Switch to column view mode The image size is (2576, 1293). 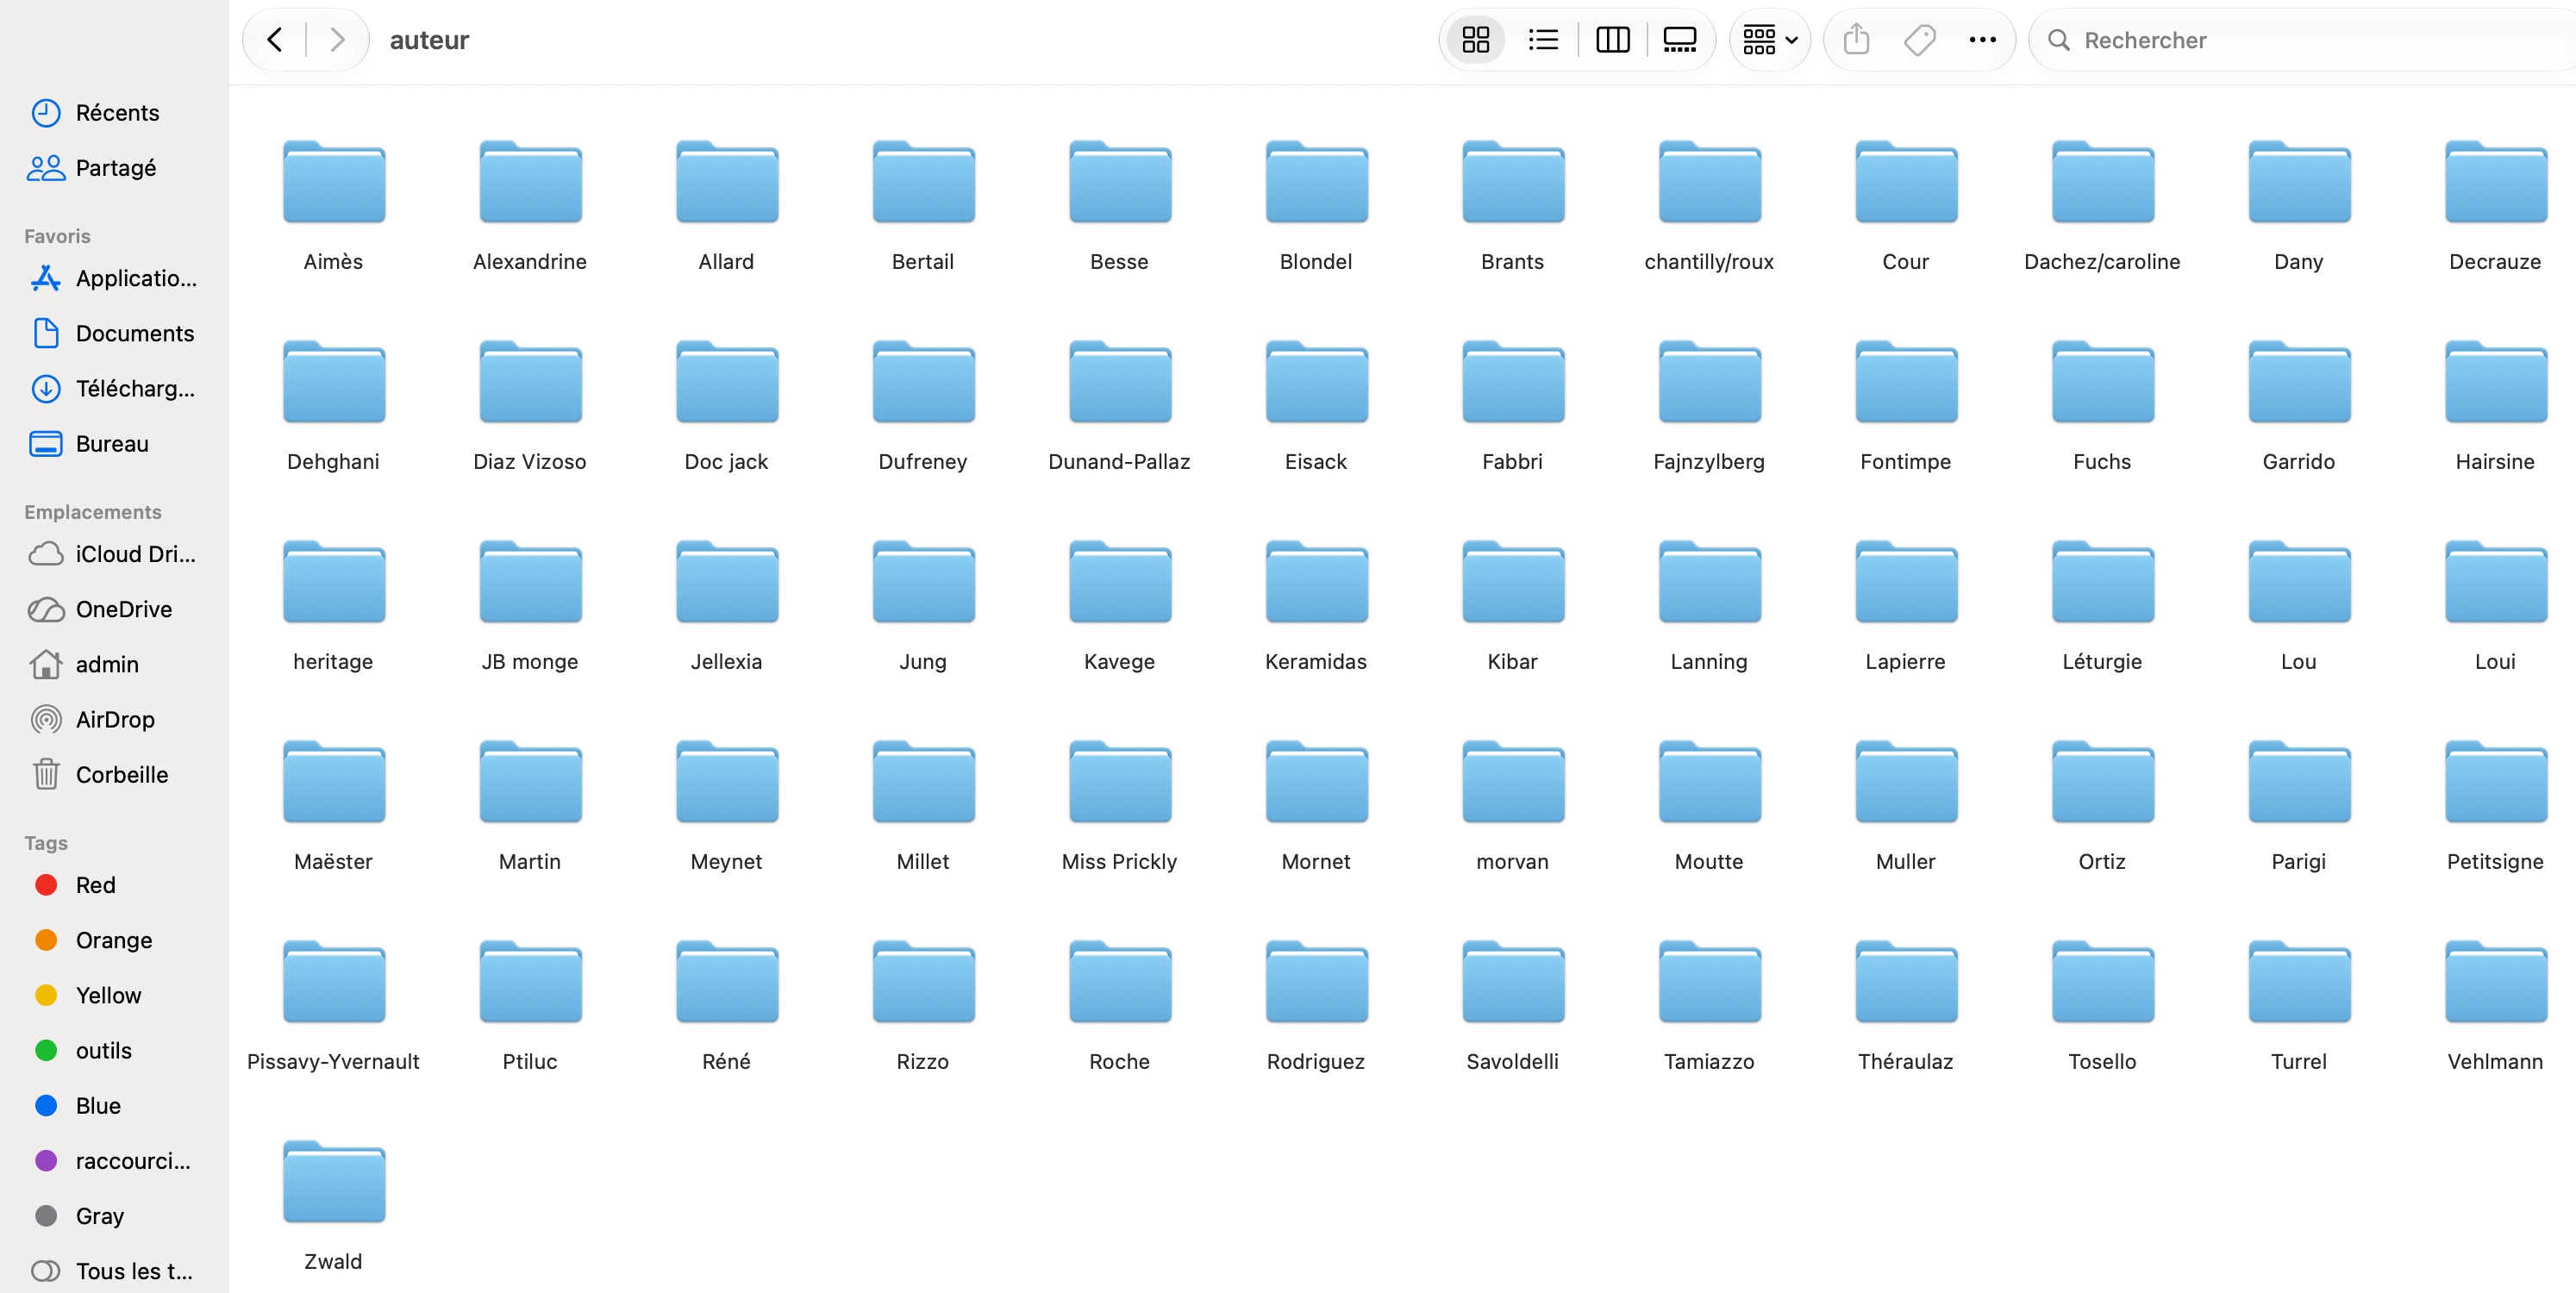coord(1612,40)
